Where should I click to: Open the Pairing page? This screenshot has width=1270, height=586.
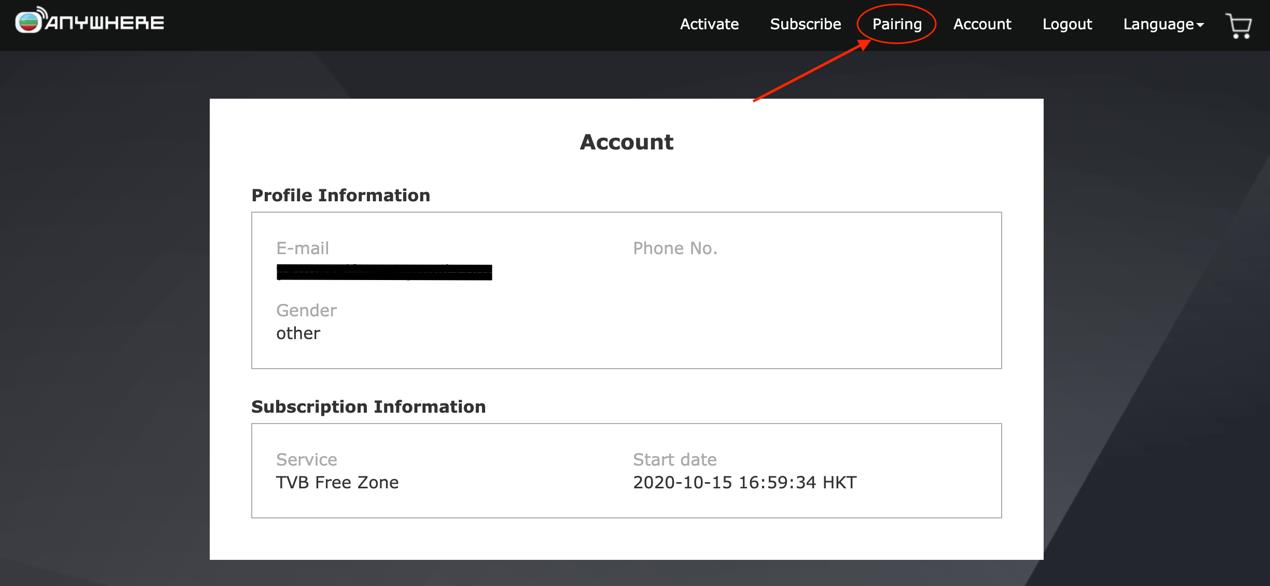[897, 24]
